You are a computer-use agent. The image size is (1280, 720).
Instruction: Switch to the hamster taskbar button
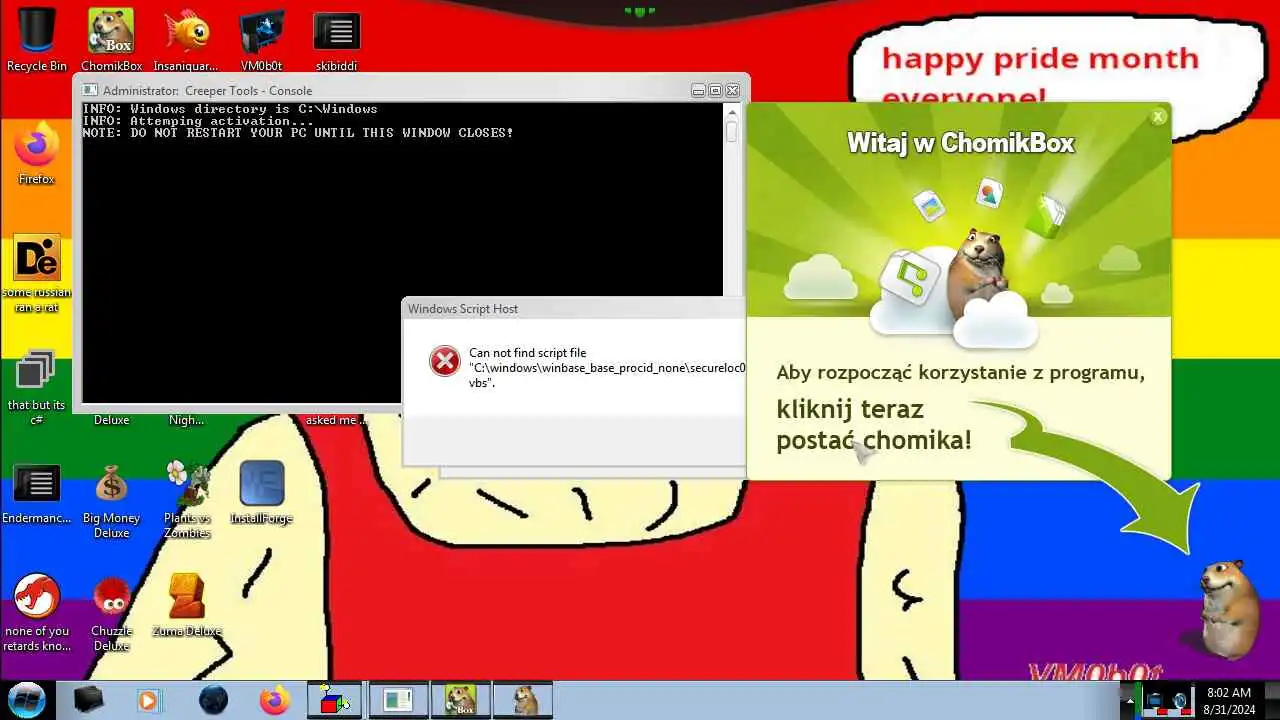[x=523, y=700]
